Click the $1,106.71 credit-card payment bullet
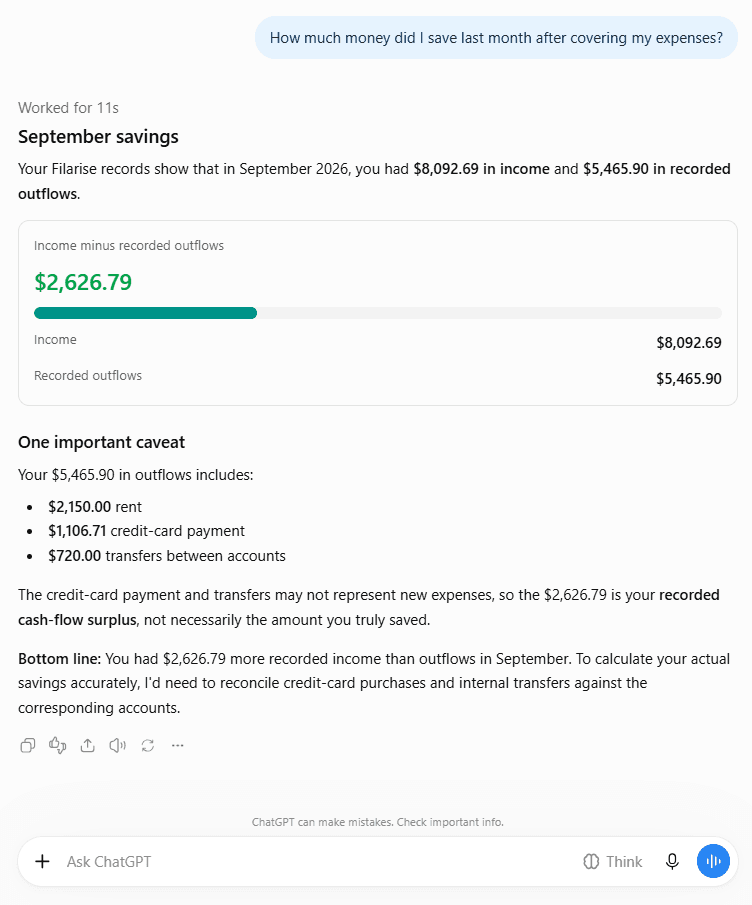The image size is (752, 905). (x=147, y=531)
